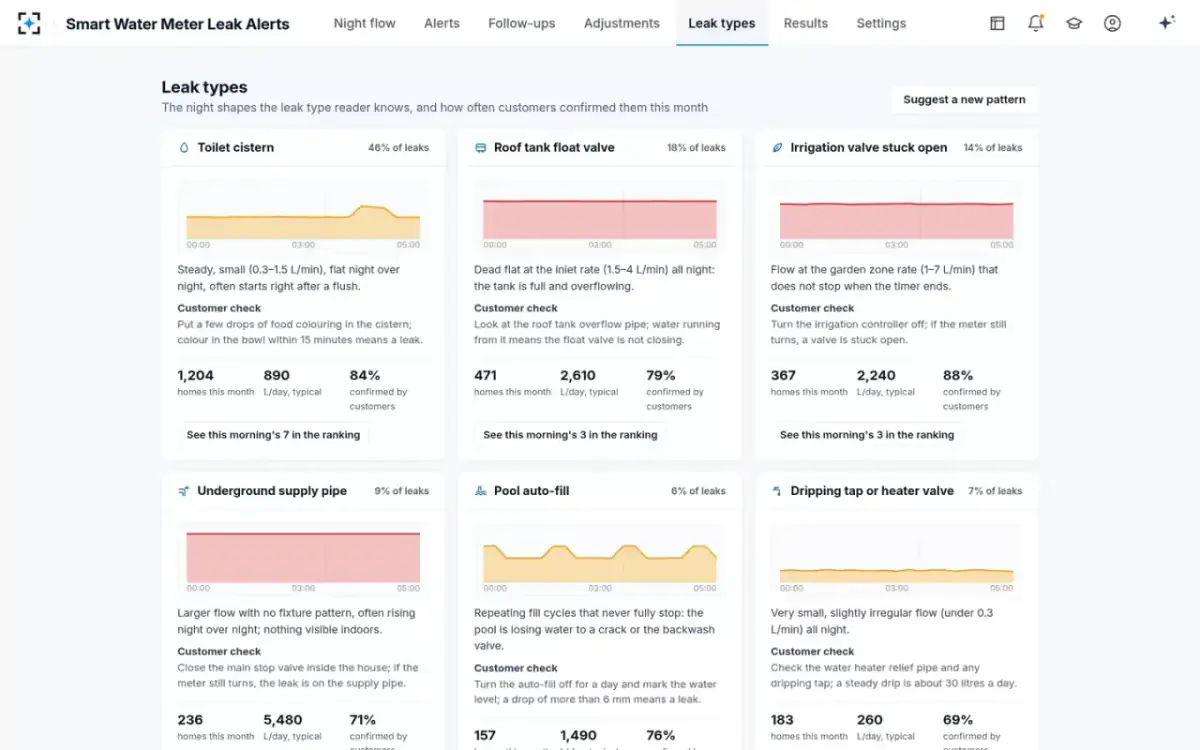Click Suggest a new pattern button
The height and width of the screenshot is (750, 1200).
[x=964, y=100]
